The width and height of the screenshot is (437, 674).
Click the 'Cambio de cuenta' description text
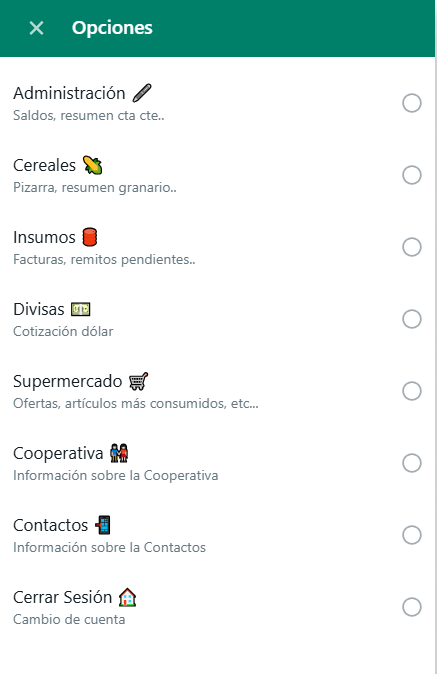pyautogui.click(x=69, y=619)
